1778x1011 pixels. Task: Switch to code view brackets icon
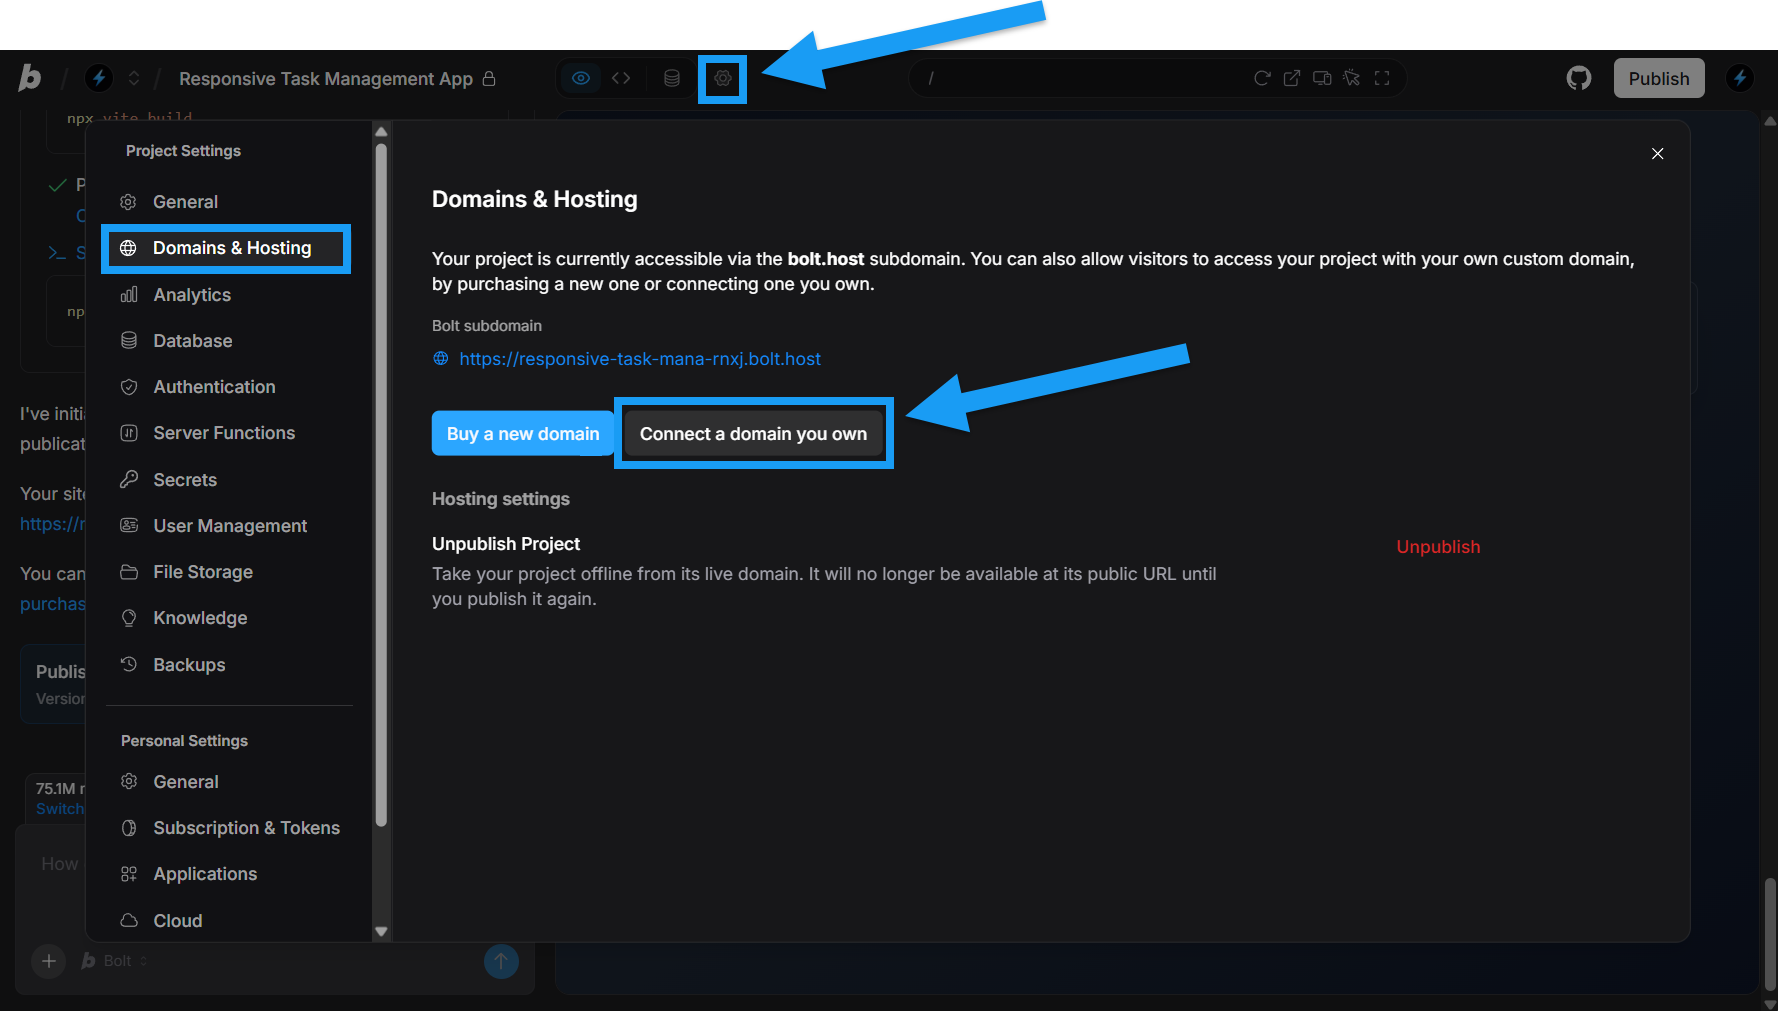(x=621, y=78)
